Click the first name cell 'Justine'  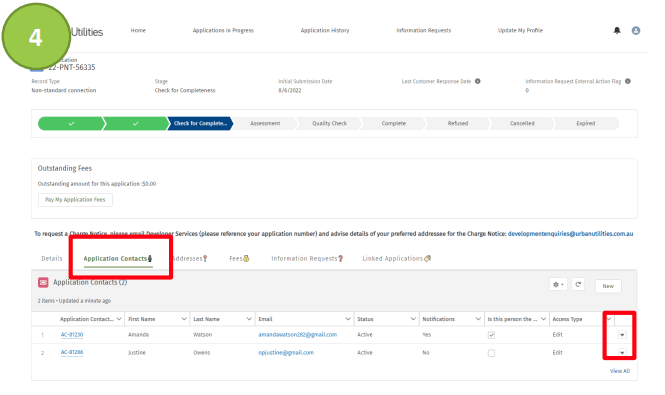(137, 353)
